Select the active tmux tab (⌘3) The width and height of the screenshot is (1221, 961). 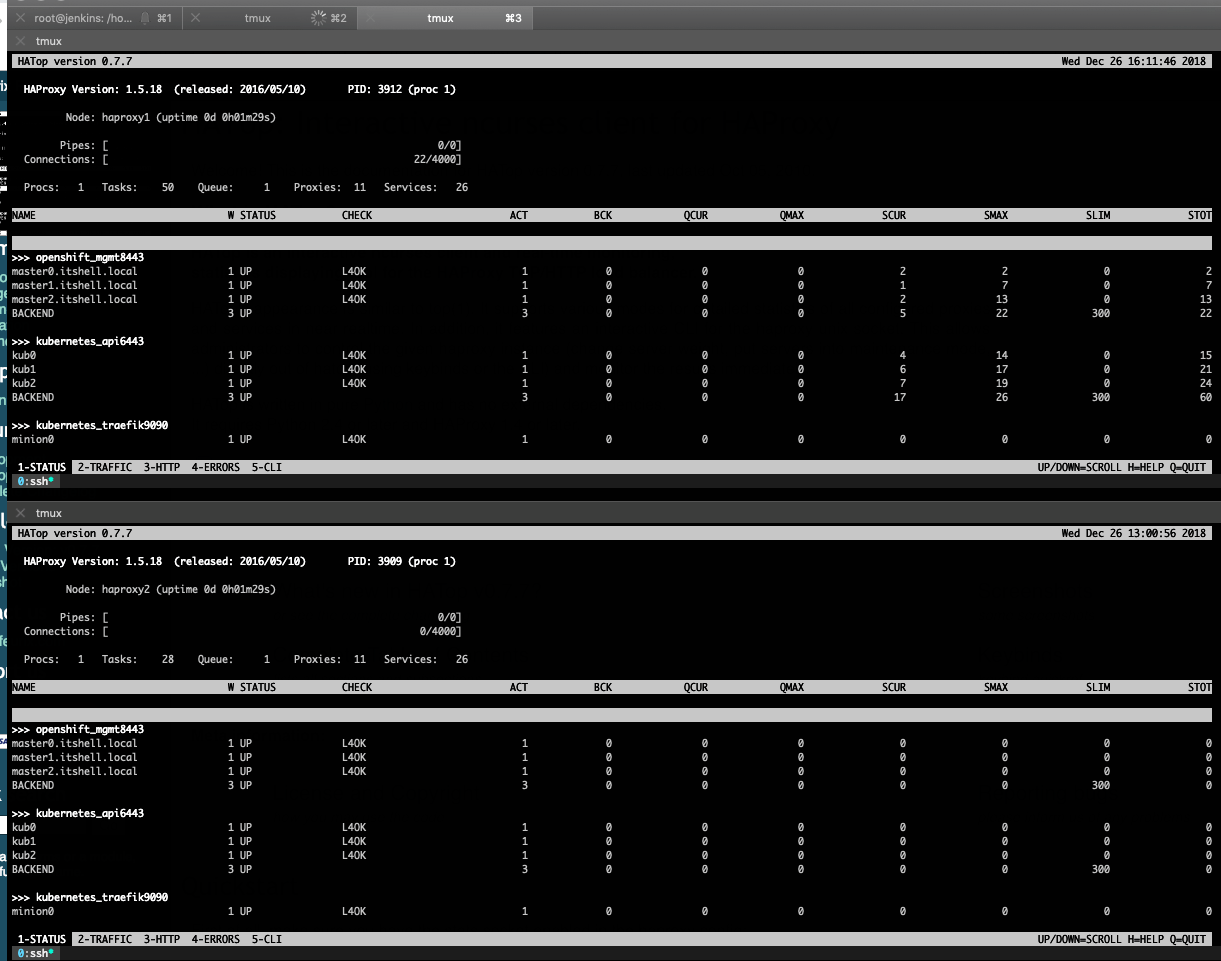coord(446,18)
